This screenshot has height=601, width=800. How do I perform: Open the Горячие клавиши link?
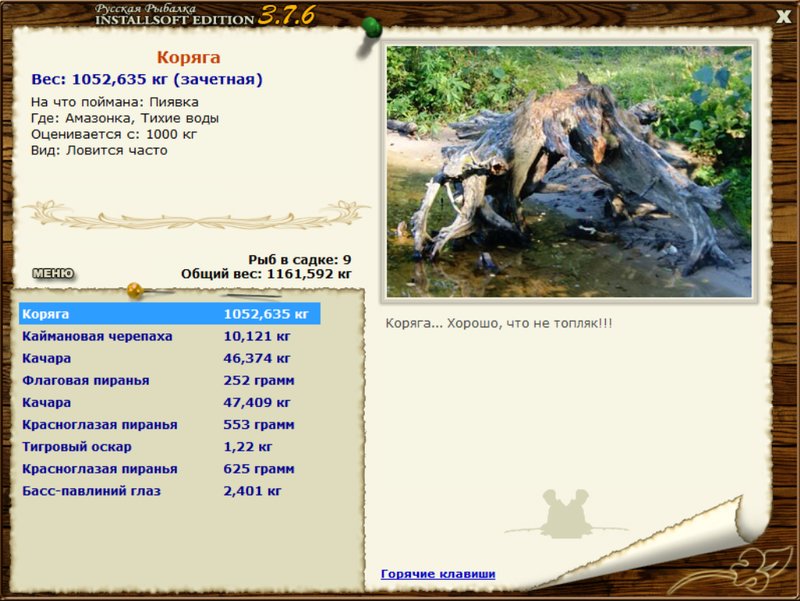click(438, 574)
